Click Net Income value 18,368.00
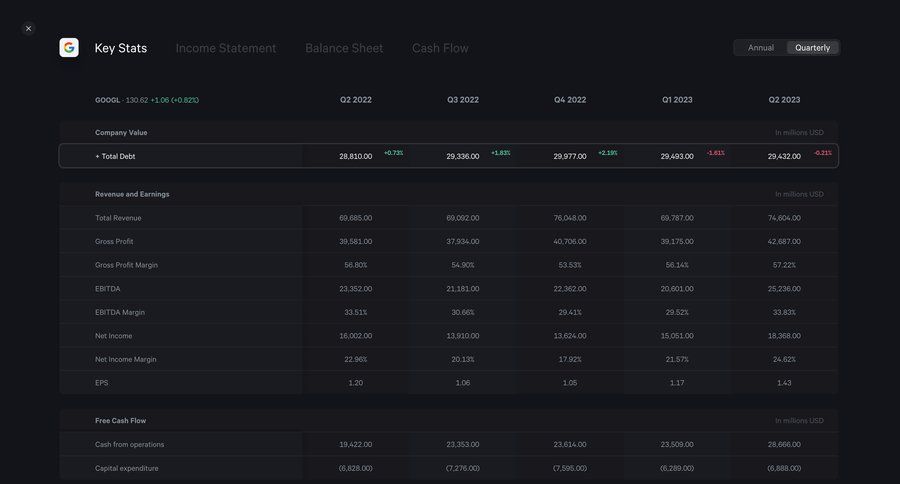Screen dimensions: 900x484 784,336
